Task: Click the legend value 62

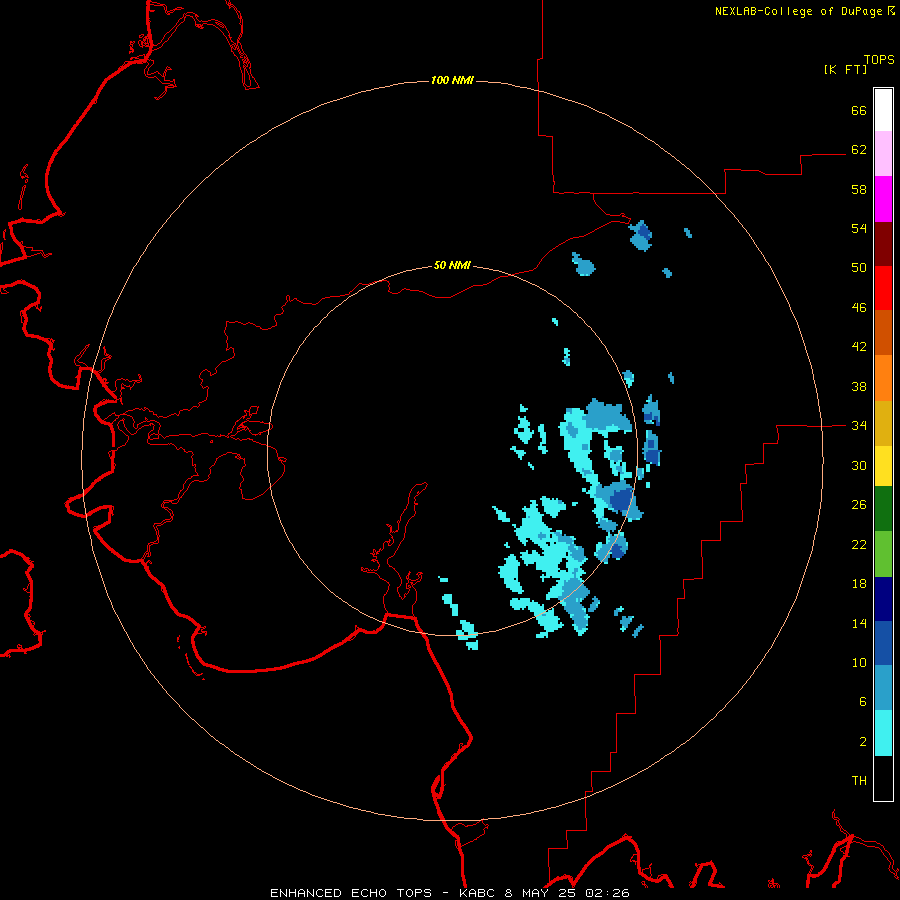Action: (859, 150)
